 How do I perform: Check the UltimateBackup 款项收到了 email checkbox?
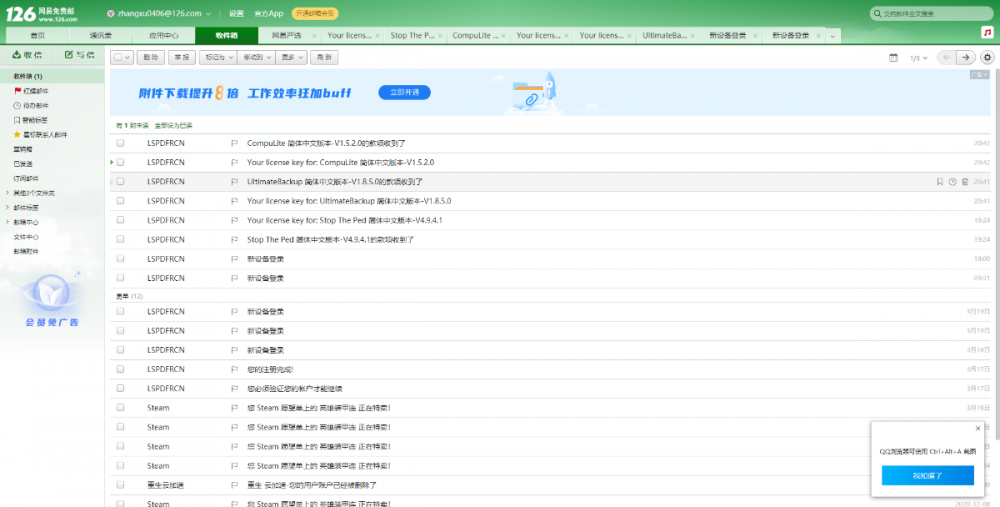point(120,181)
